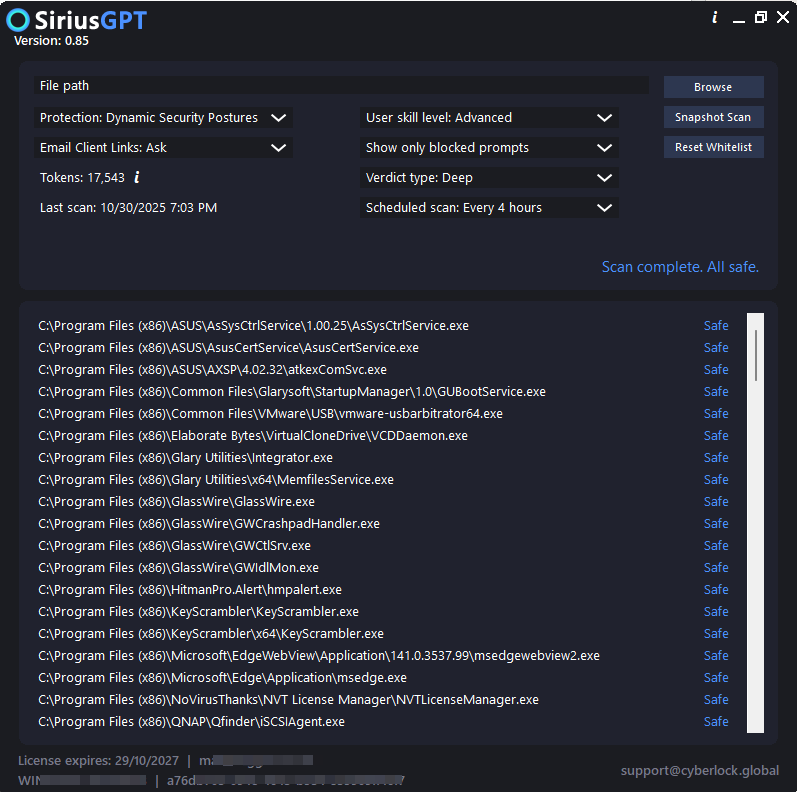This screenshot has width=797, height=792.
Task: Open Scheduled scan Every 4 hours dropdown
Action: pos(489,207)
